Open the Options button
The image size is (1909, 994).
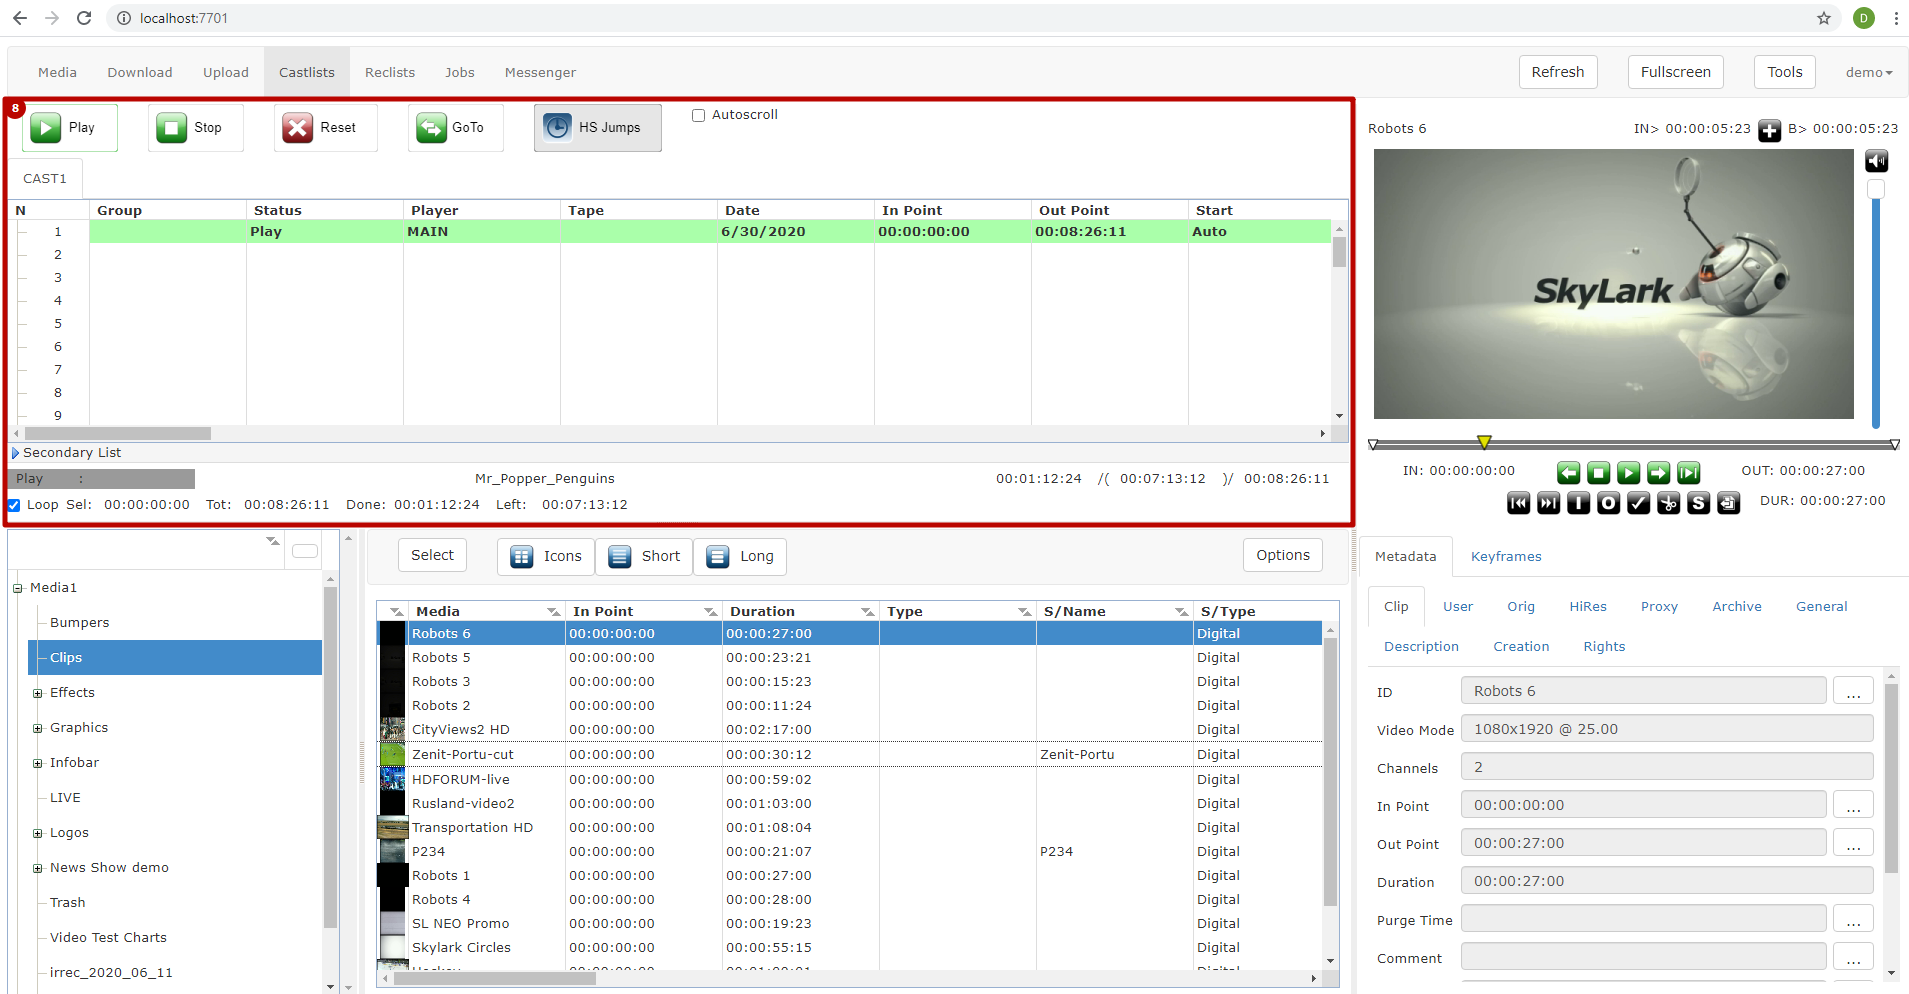(x=1283, y=555)
